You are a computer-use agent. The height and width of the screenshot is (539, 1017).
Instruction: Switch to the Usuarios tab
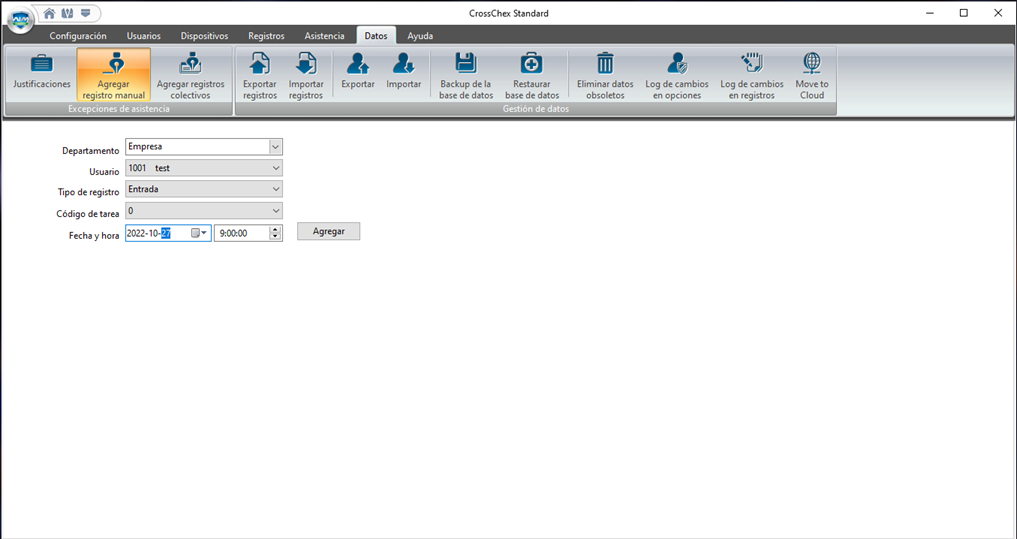pos(143,36)
